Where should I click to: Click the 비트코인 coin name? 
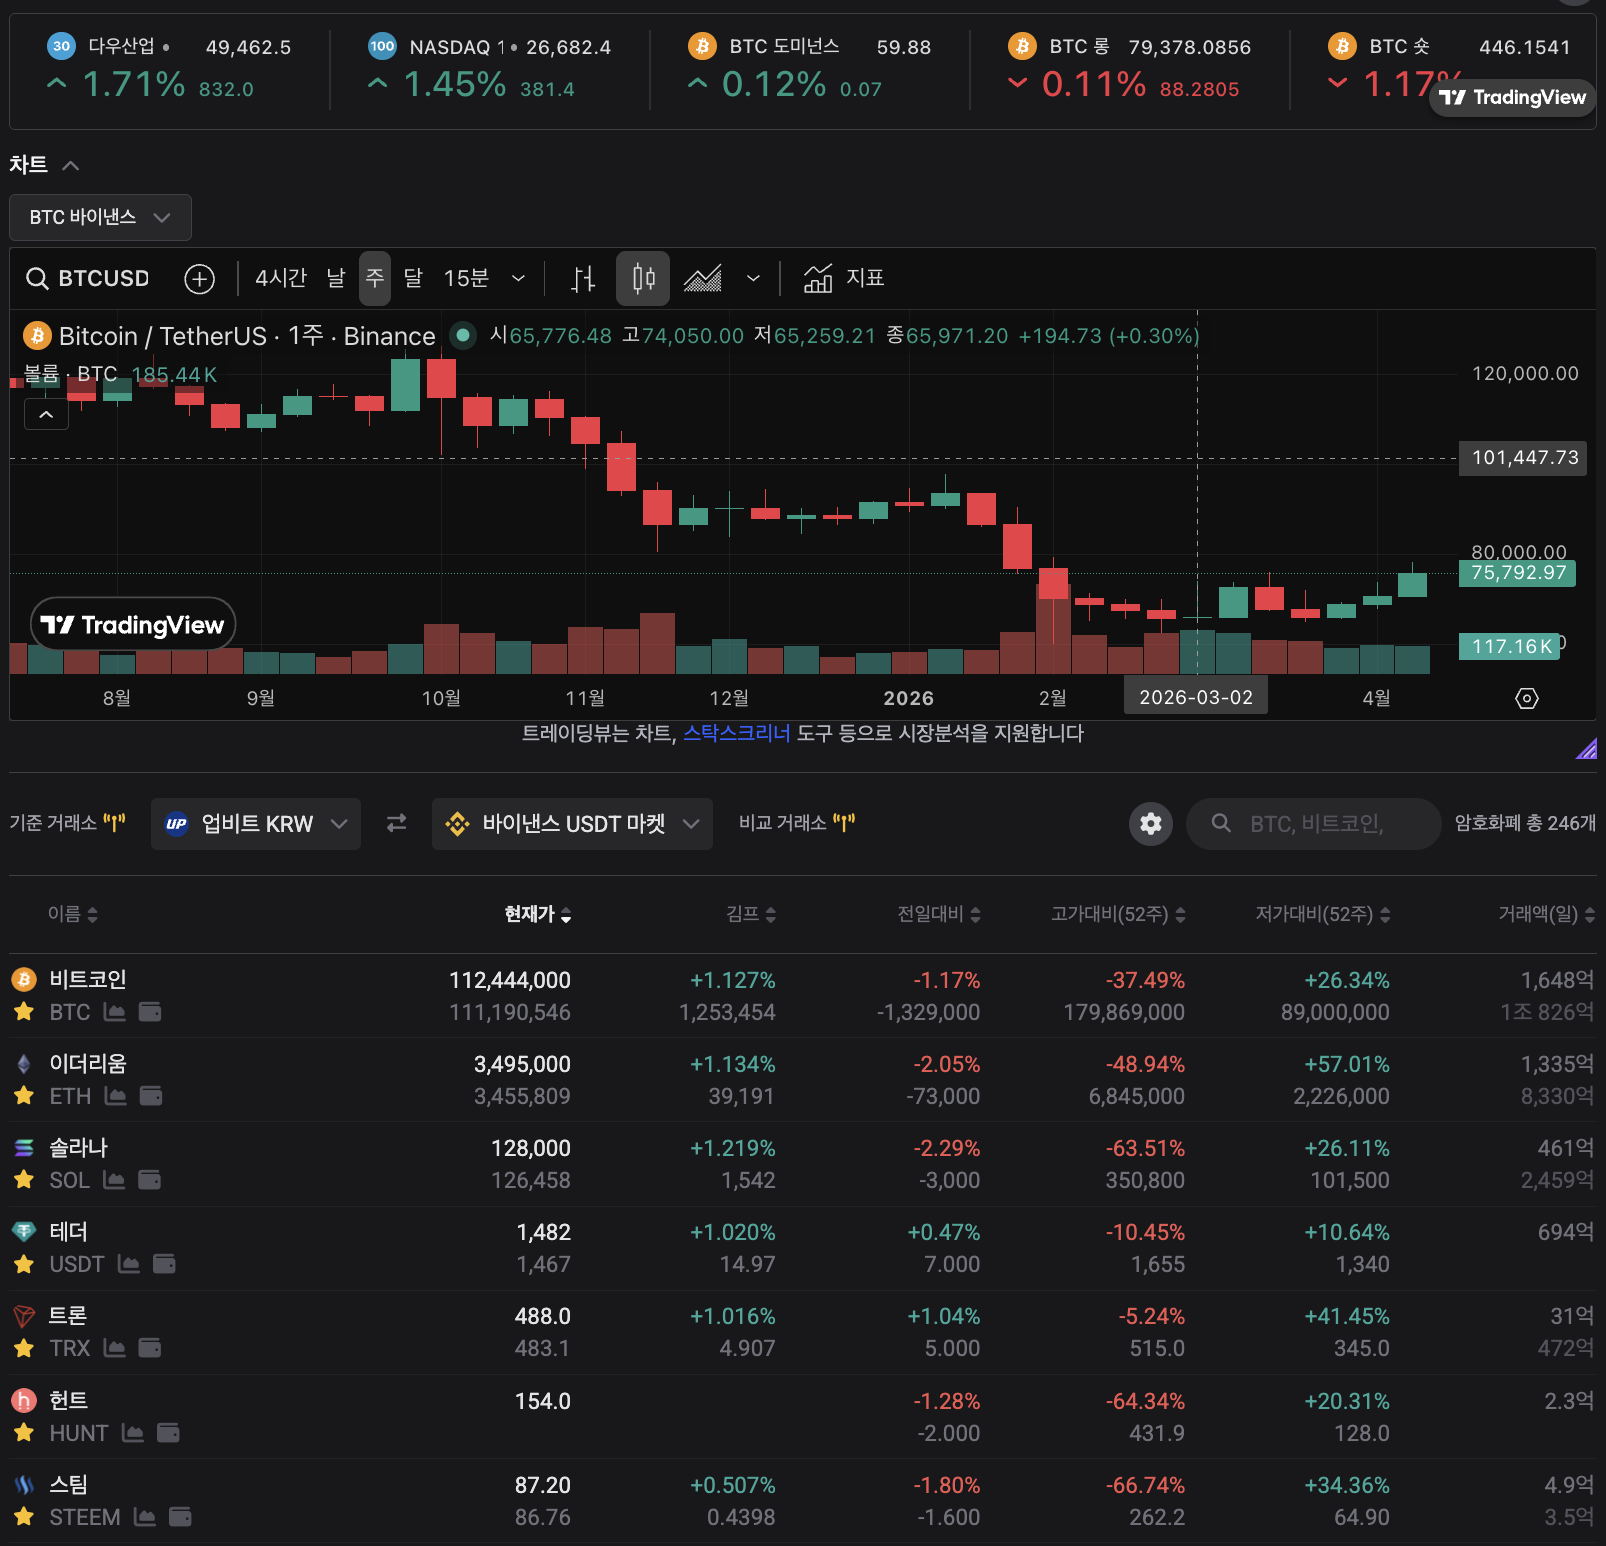pos(88,980)
